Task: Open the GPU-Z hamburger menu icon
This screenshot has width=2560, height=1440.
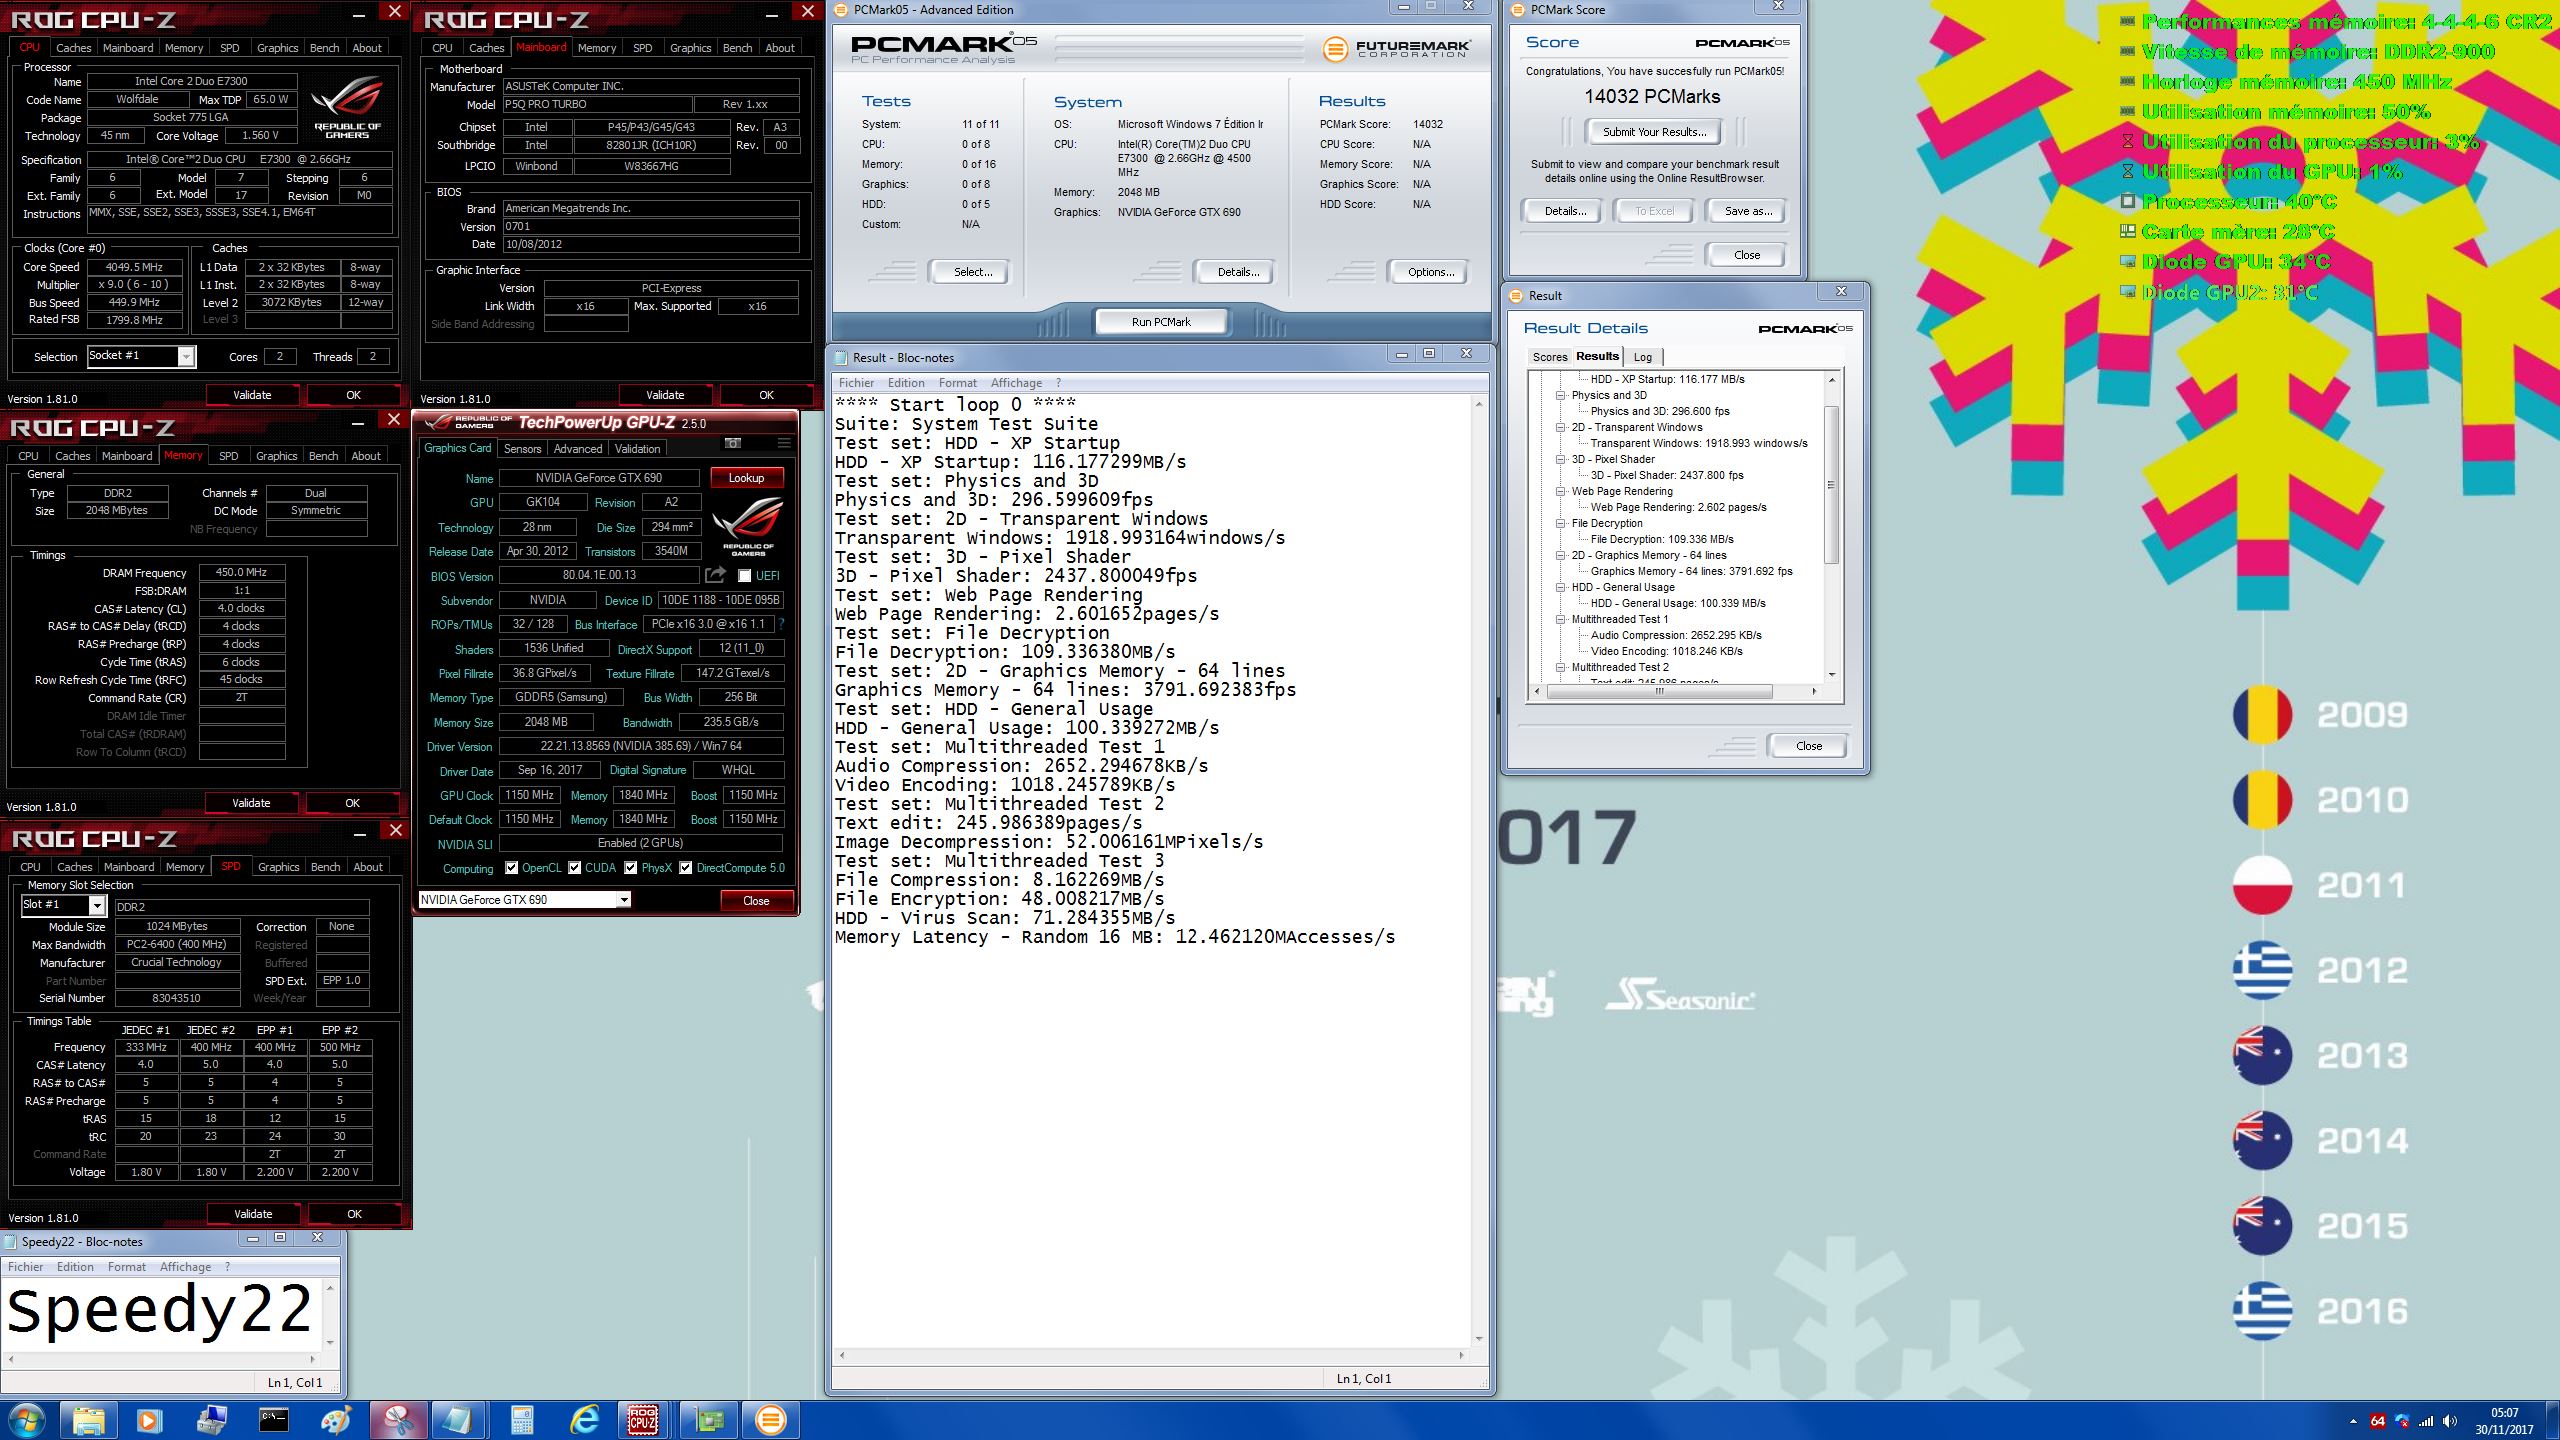Action: click(x=784, y=442)
